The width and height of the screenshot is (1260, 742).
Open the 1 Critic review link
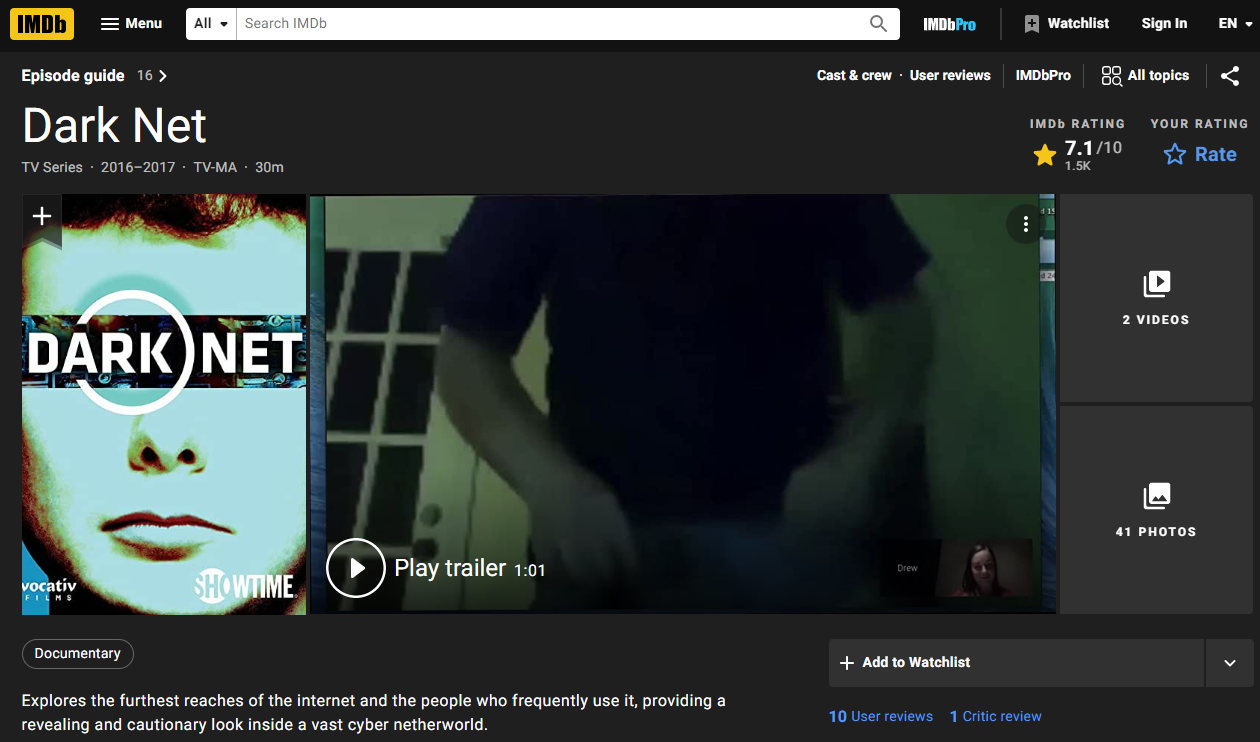pos(996,716)
